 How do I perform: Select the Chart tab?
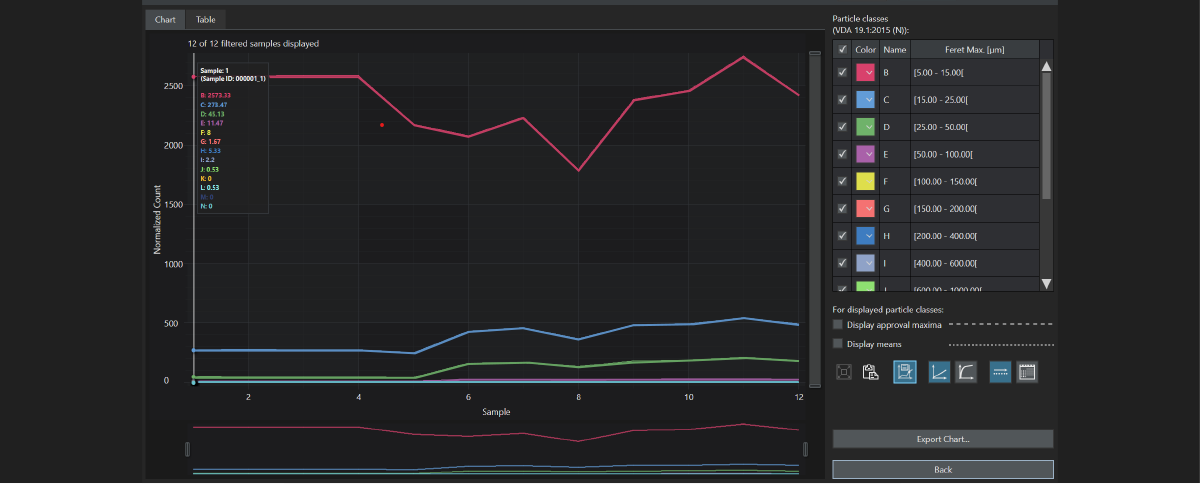(x=164, y=19)
